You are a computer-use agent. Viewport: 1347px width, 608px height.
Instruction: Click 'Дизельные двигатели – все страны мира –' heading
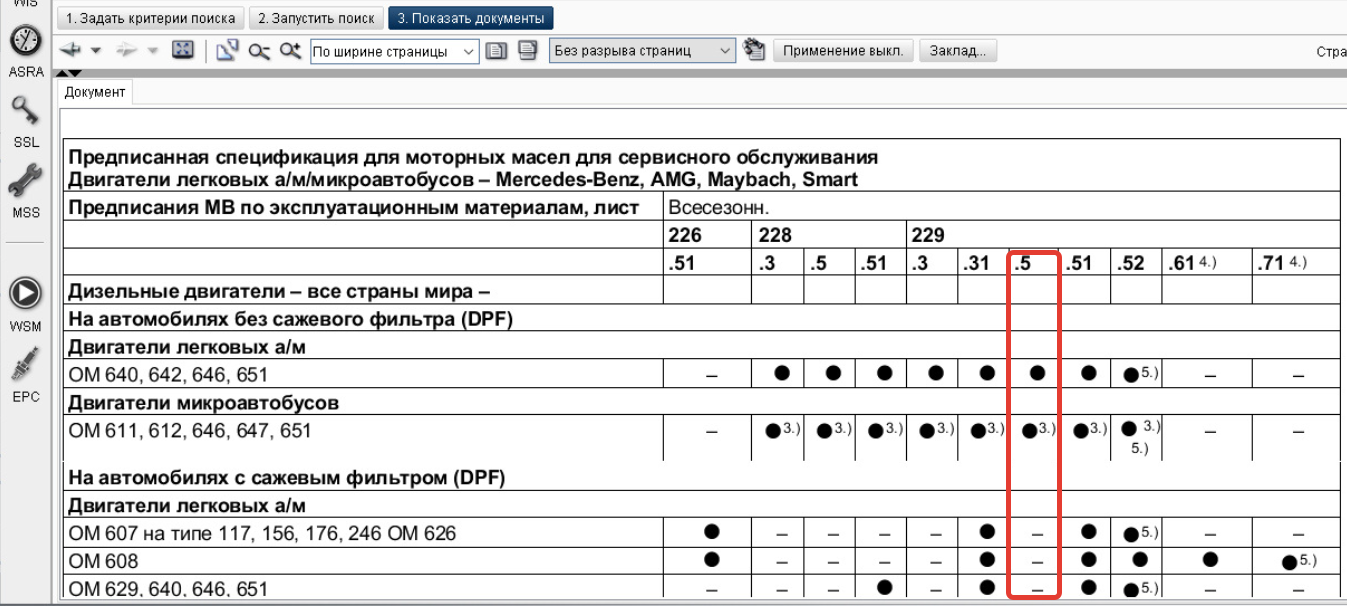coord(279,292)
